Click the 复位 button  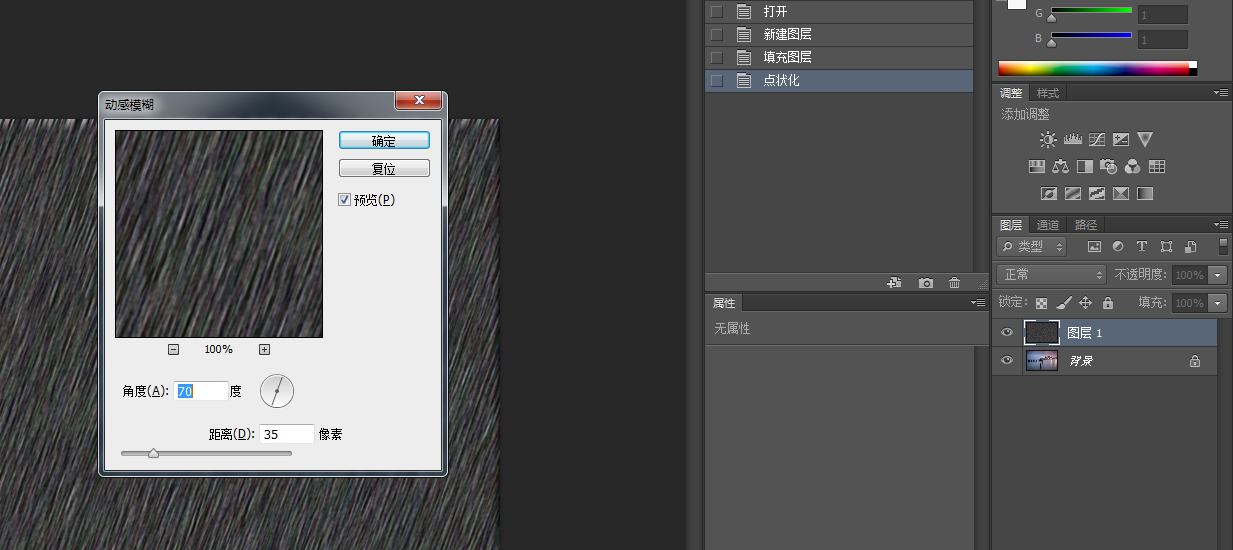pyautogui.click(x=384, y=169)
